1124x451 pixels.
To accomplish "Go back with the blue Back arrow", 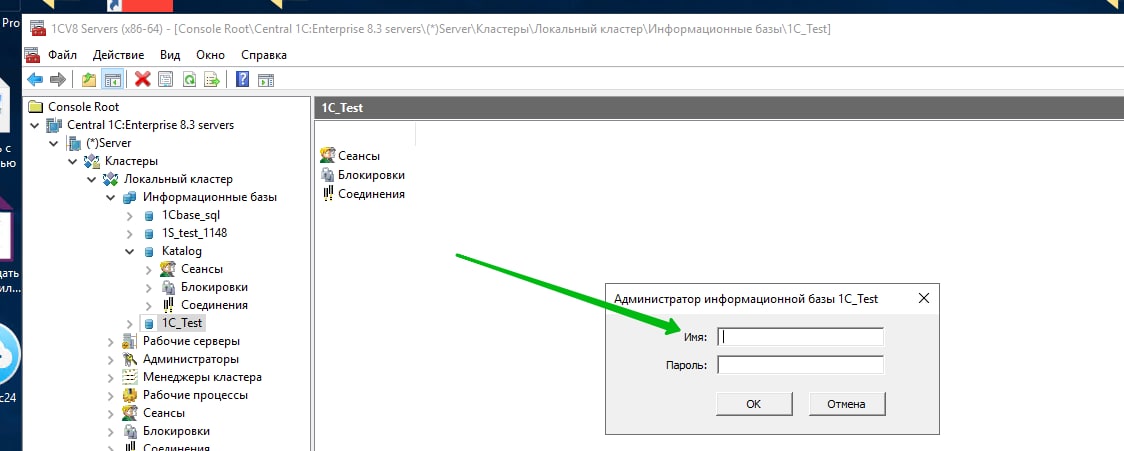I will (34, 79).
